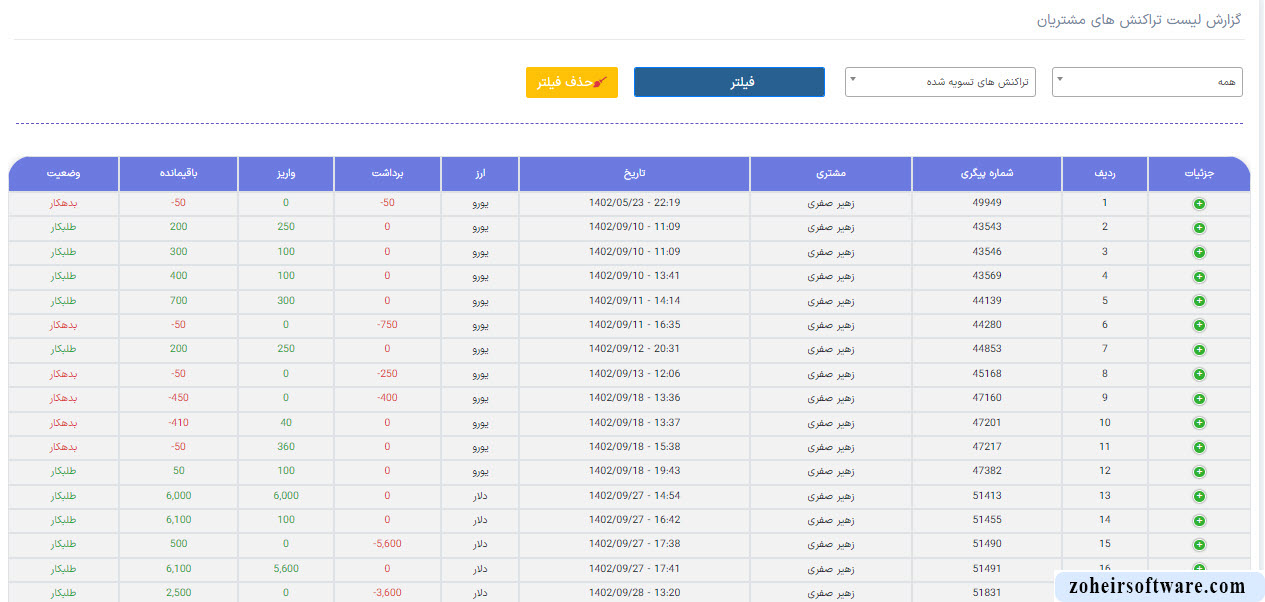
Task: Expand details icon for row 7
Action: tap(1199, 349)
